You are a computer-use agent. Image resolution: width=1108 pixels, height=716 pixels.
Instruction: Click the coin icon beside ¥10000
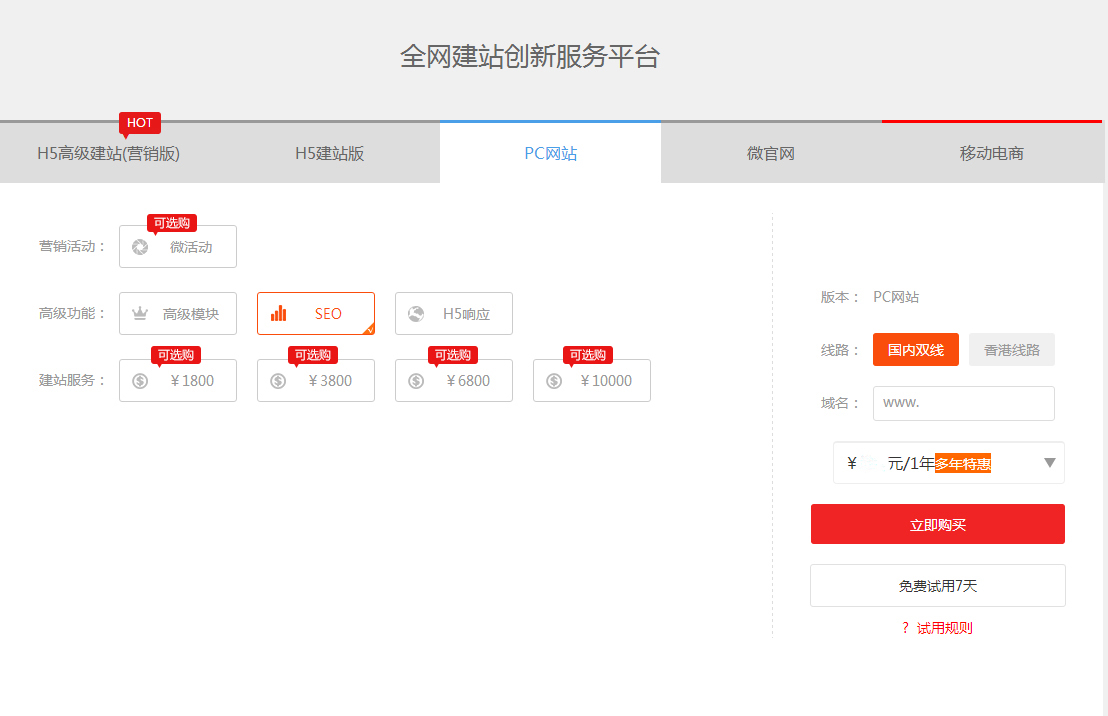[x=554, y=381]
